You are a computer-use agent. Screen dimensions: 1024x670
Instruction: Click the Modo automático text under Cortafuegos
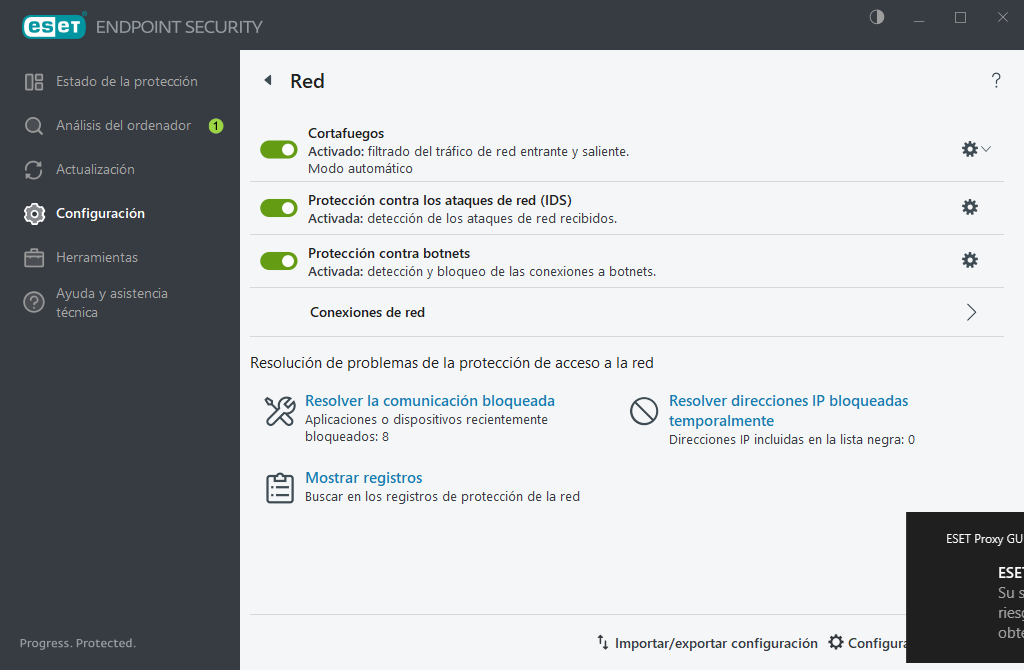(x=360, y=168)
